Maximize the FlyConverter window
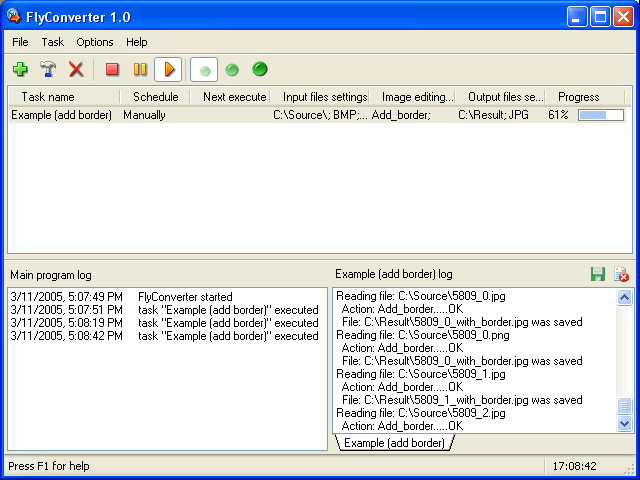This screenshot has height=480, width=640. point(600,17)
